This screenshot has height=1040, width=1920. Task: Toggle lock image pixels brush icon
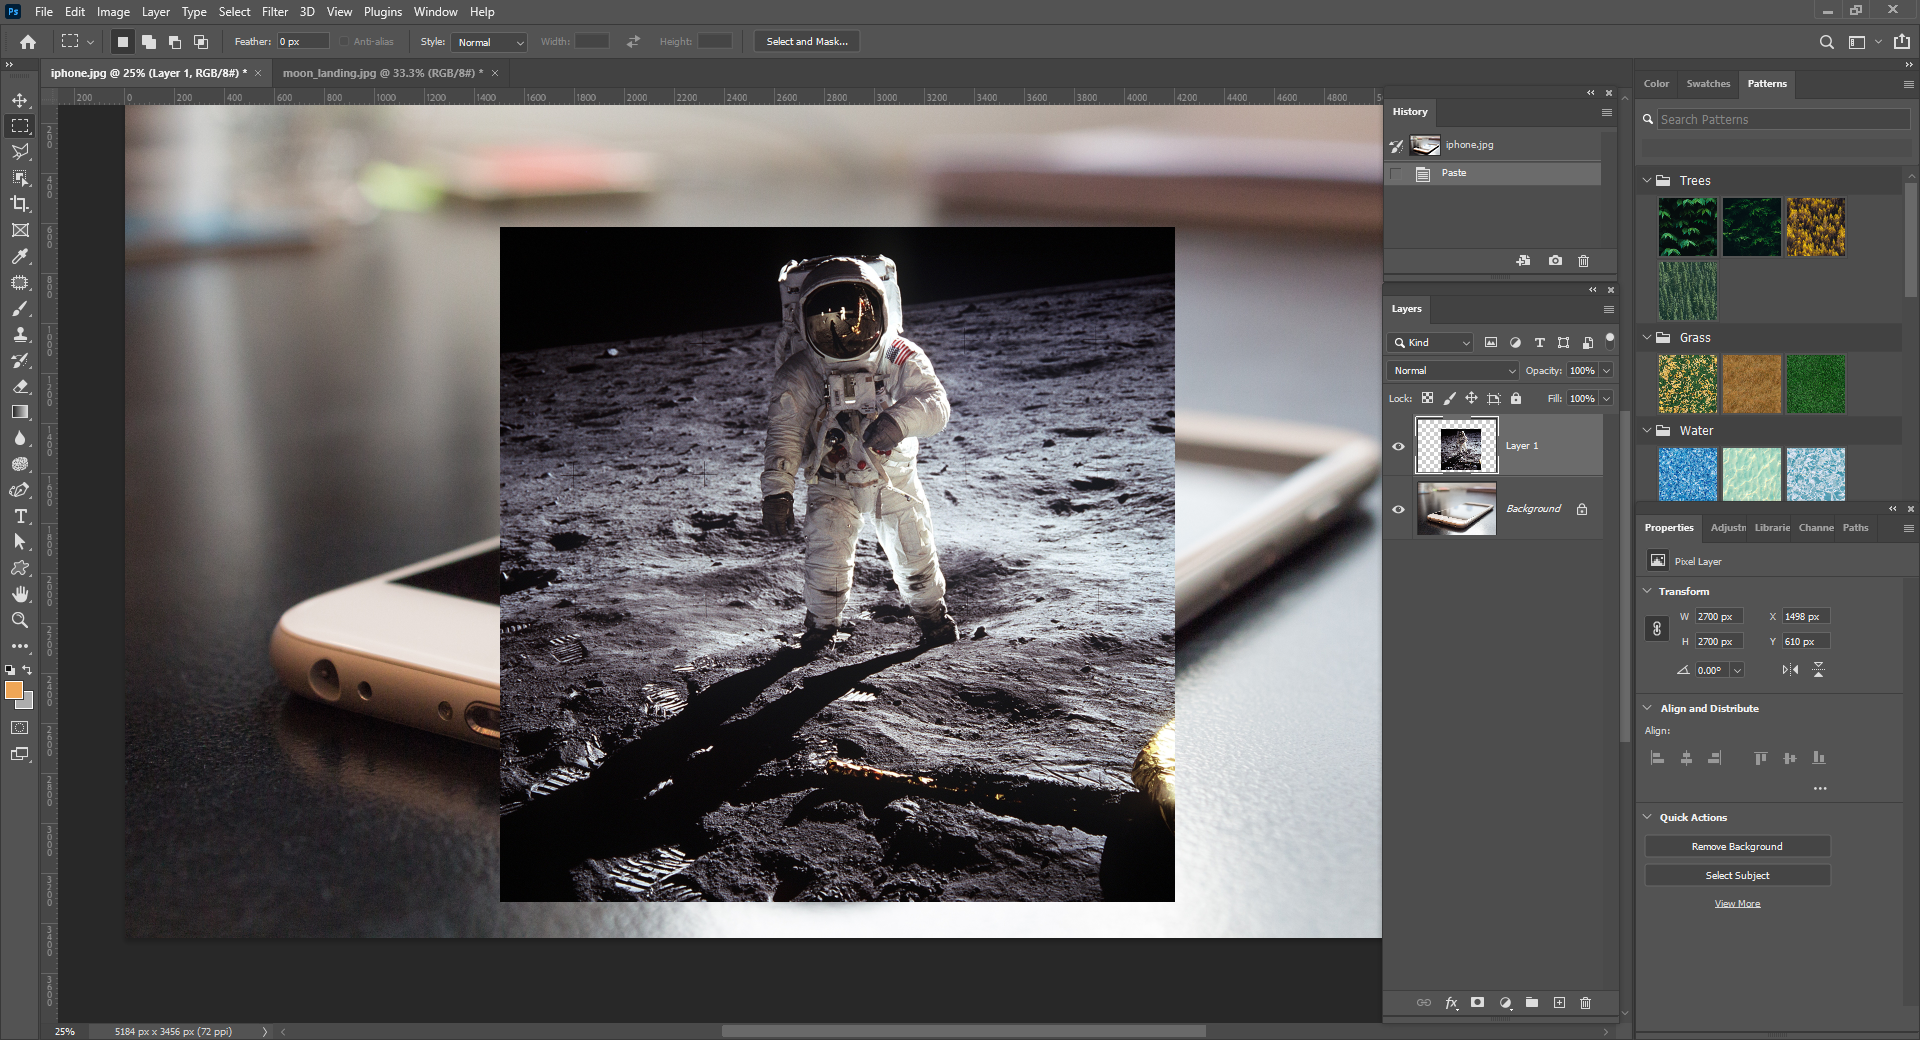[x=1450, y=398]
